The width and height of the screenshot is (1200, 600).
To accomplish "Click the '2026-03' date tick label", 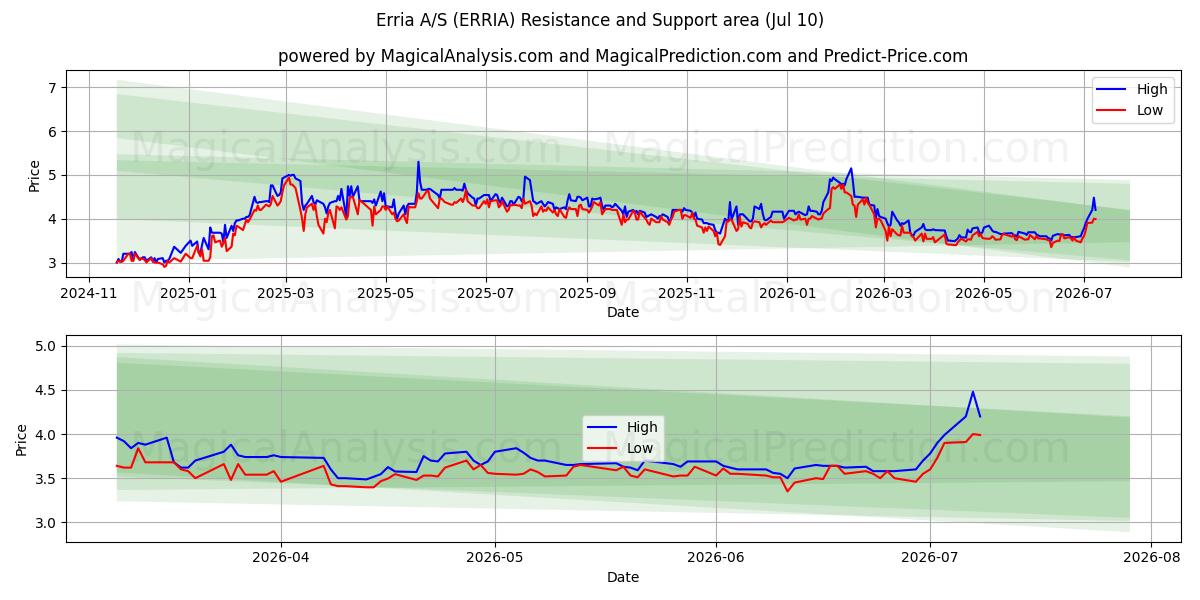I will click(x=884, y=294).
